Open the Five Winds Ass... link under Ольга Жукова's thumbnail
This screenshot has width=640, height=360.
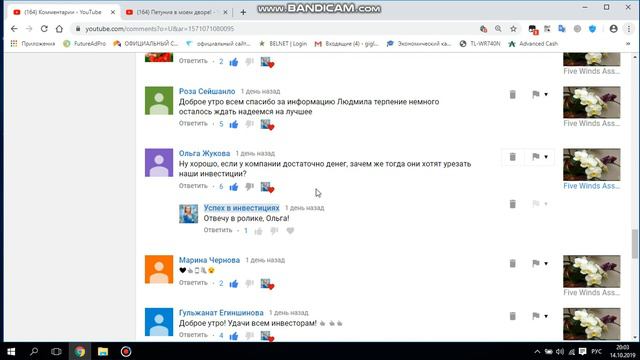tap(591, 186)
